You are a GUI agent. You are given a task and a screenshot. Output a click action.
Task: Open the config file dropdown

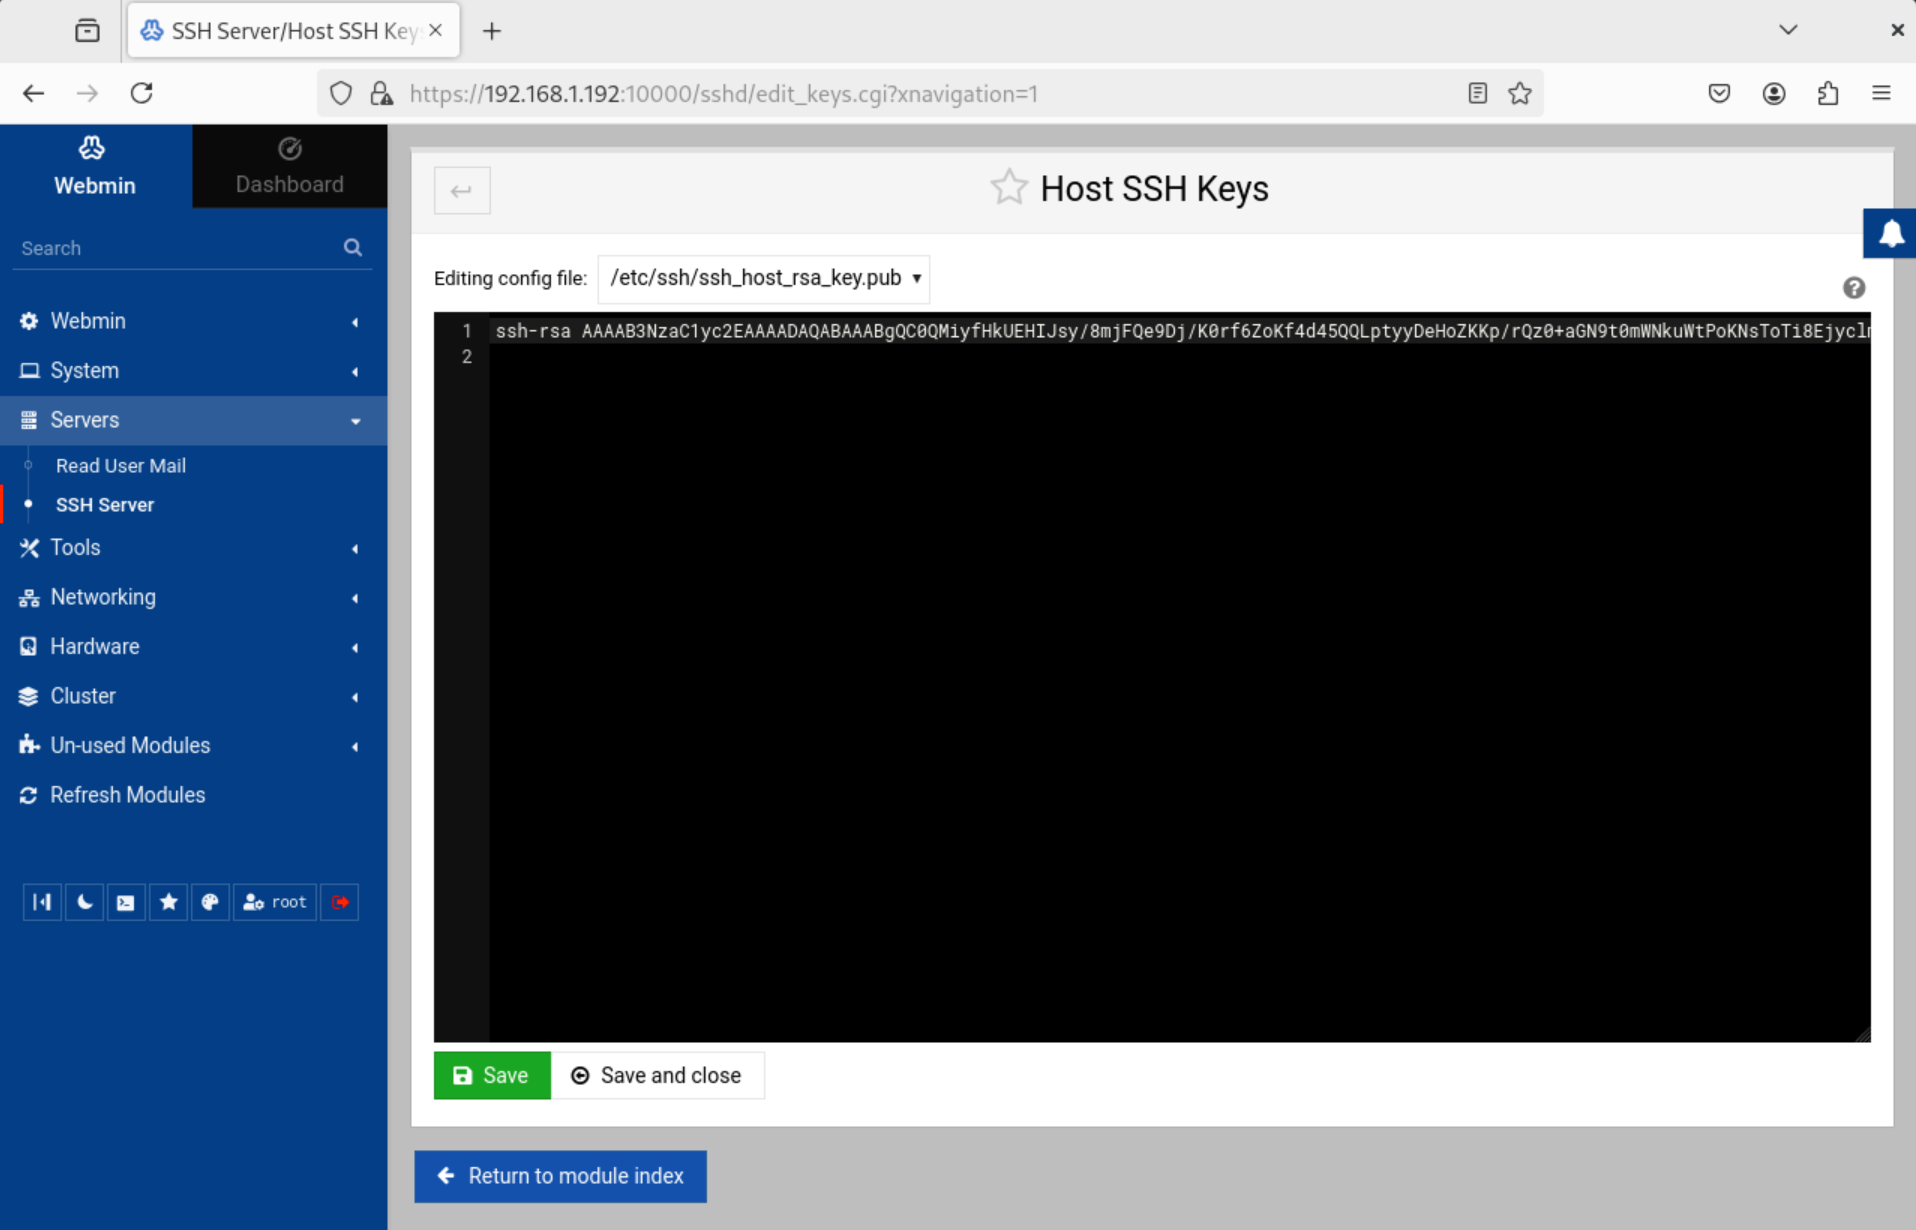(763, 279)
